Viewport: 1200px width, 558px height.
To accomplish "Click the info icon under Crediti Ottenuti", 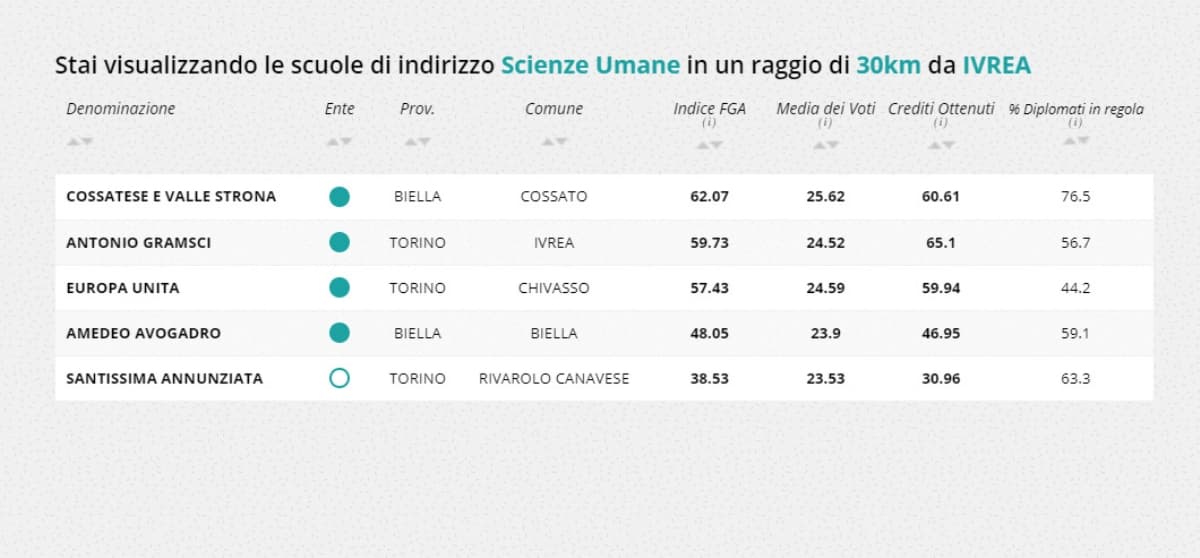I will click(x=940, y=123).
